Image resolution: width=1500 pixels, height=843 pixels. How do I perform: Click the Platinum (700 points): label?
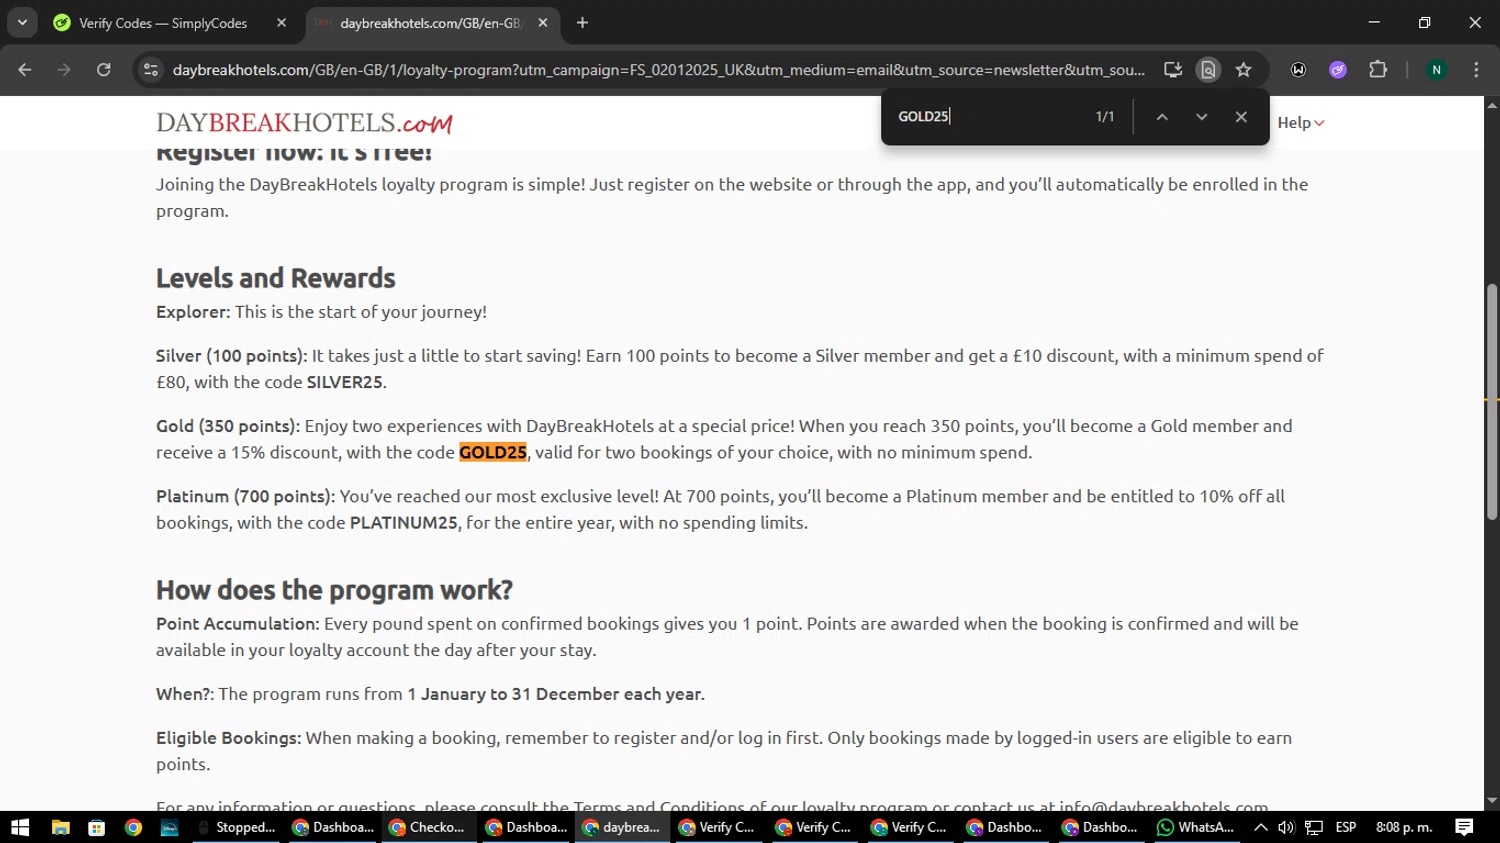pos(245,496)
